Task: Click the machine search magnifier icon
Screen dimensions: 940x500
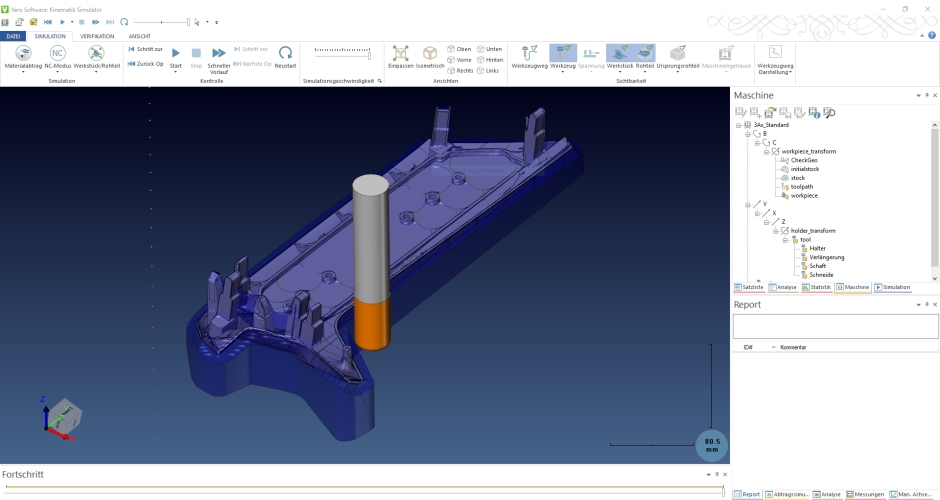Action: coord(829,112)
